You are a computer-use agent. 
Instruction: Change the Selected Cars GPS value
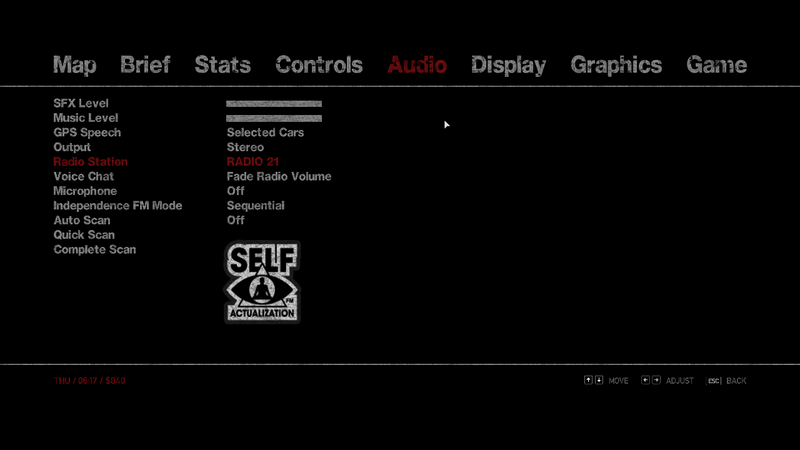point(265,133)
